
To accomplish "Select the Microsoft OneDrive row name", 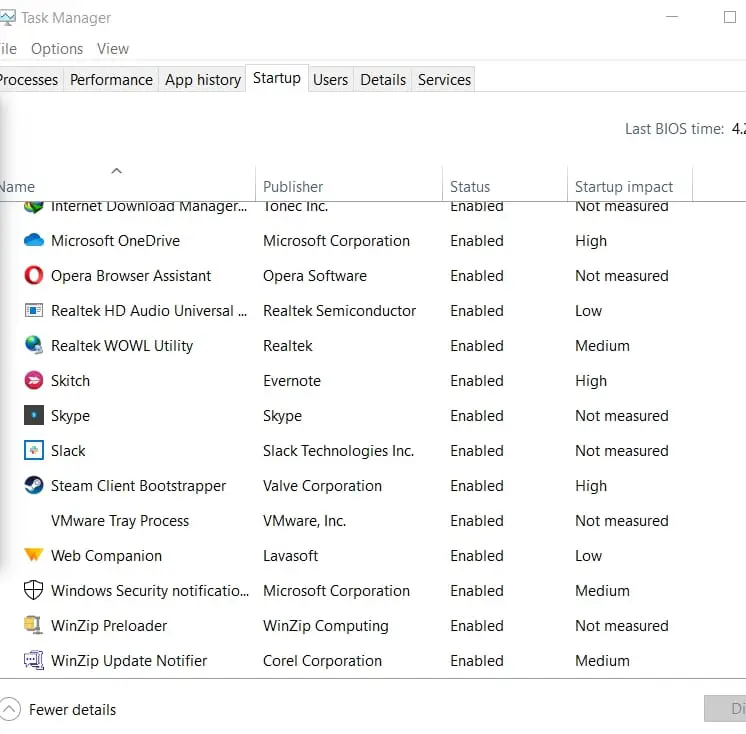I will 116,241.
